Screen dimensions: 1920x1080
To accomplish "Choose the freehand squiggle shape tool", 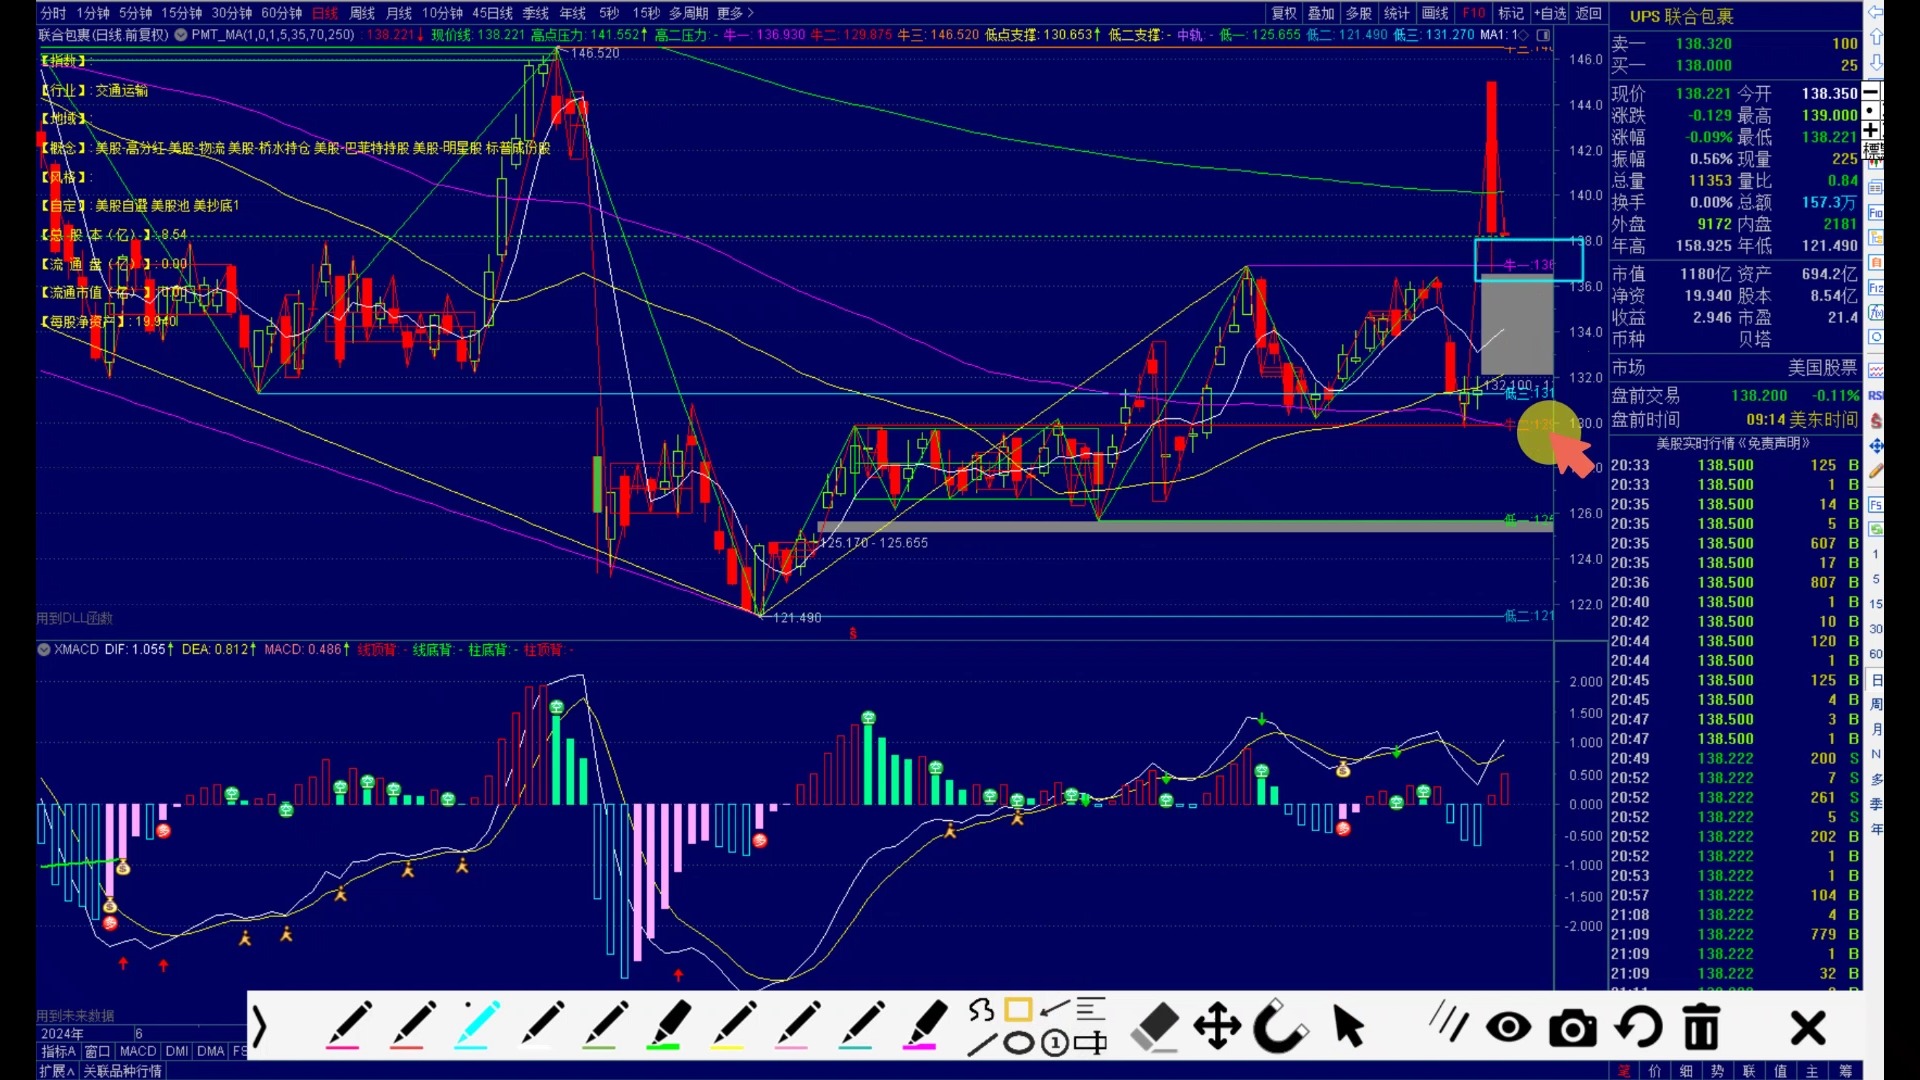I will [981, 1010].
